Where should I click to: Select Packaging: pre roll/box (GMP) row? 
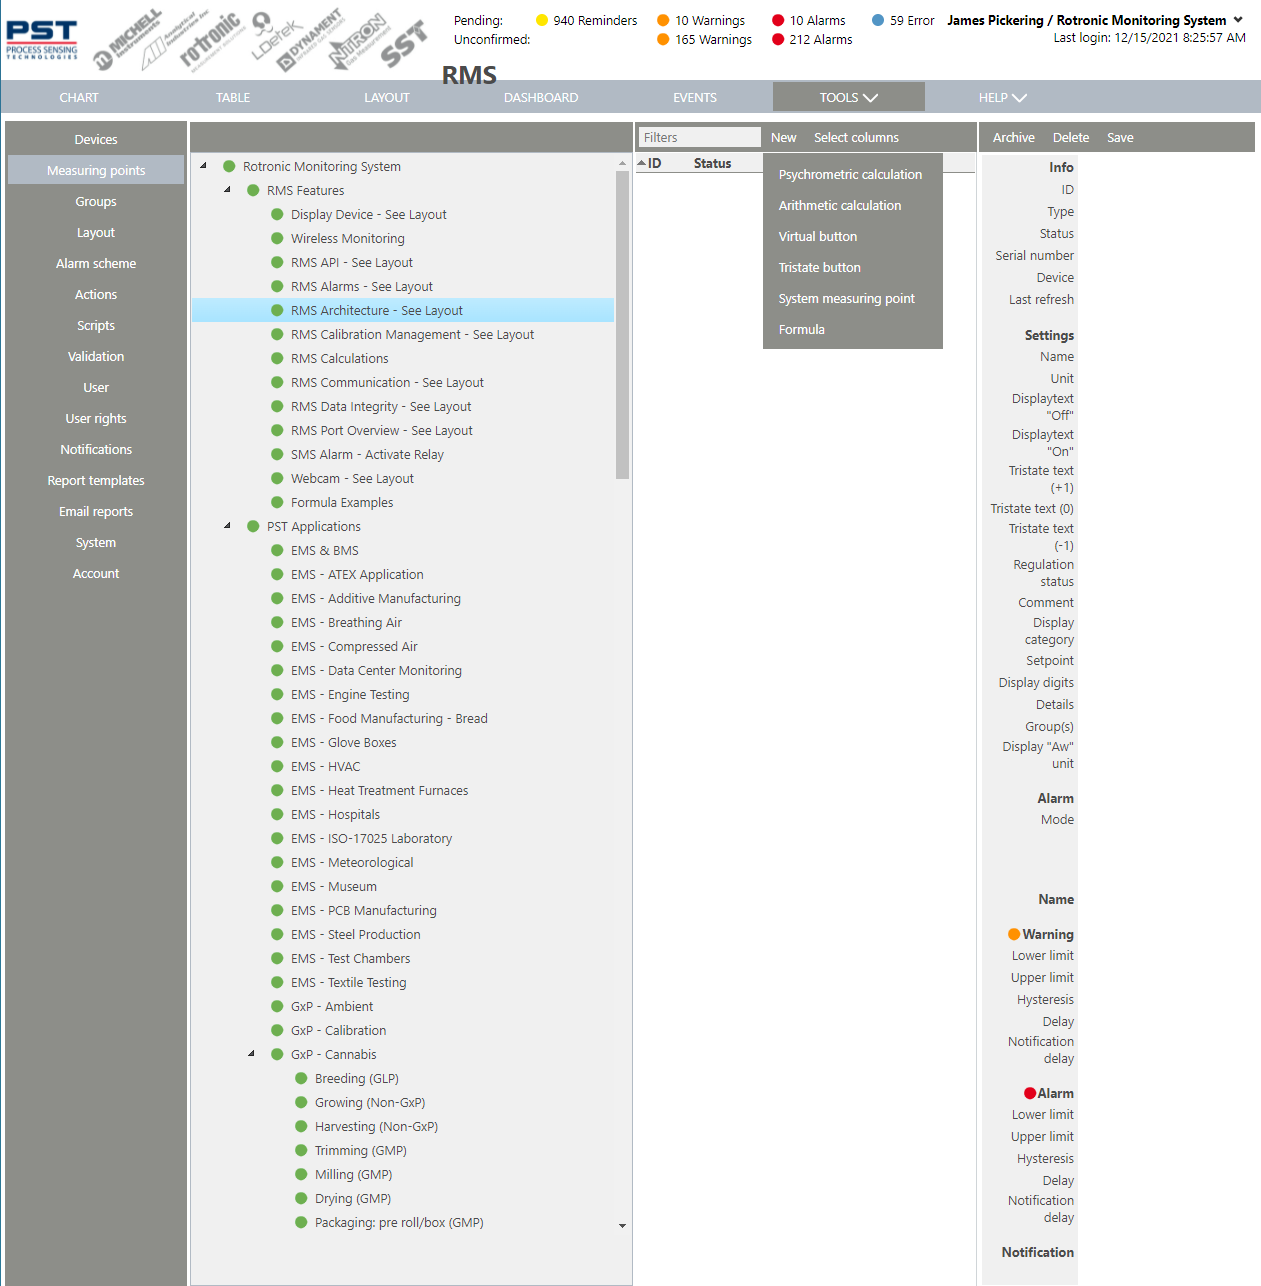[x=403, y=1222]
